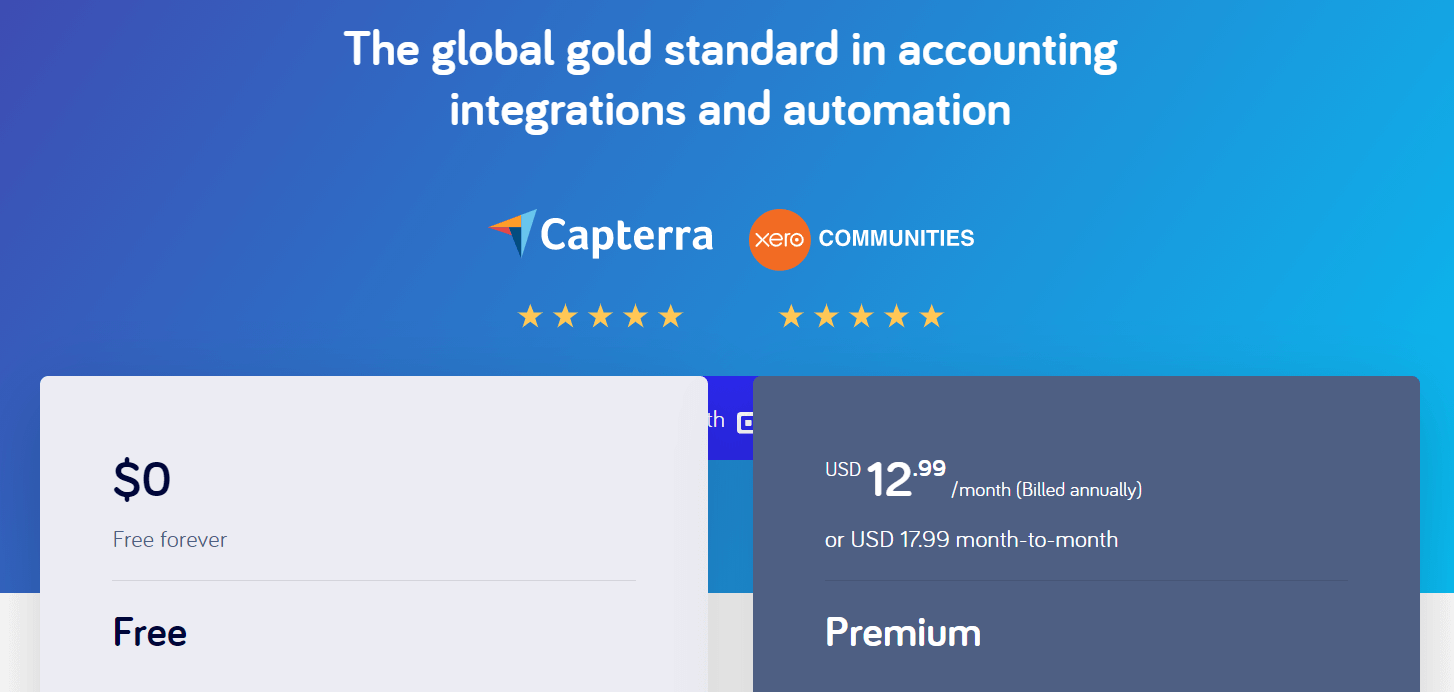Click the white square icon in blue banner
1454x692 pixels.
tap(745, 422)
